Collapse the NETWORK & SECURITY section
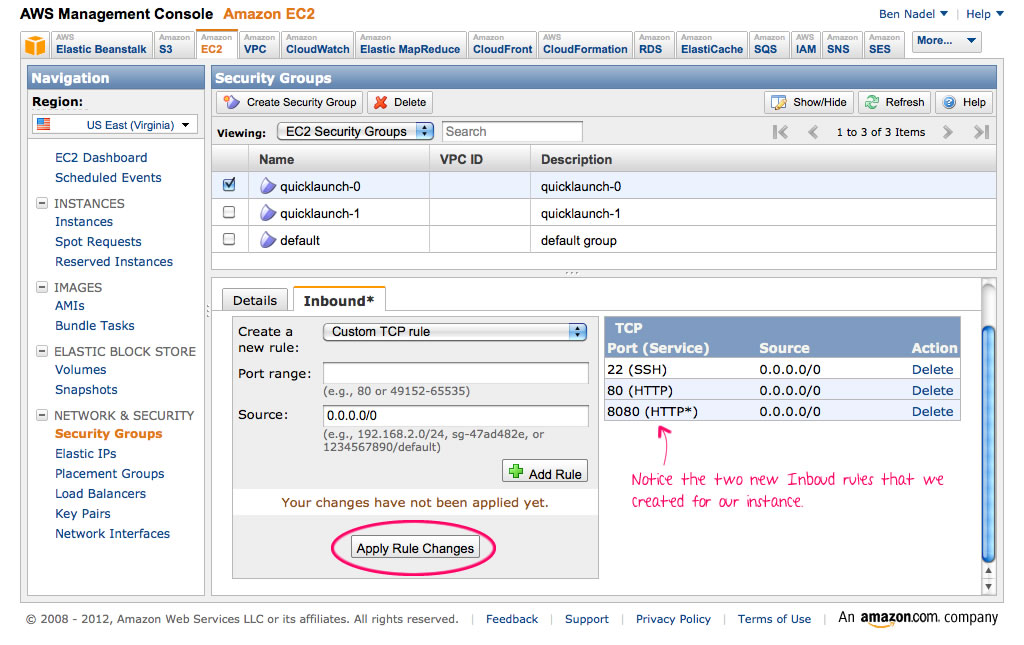 42,415
